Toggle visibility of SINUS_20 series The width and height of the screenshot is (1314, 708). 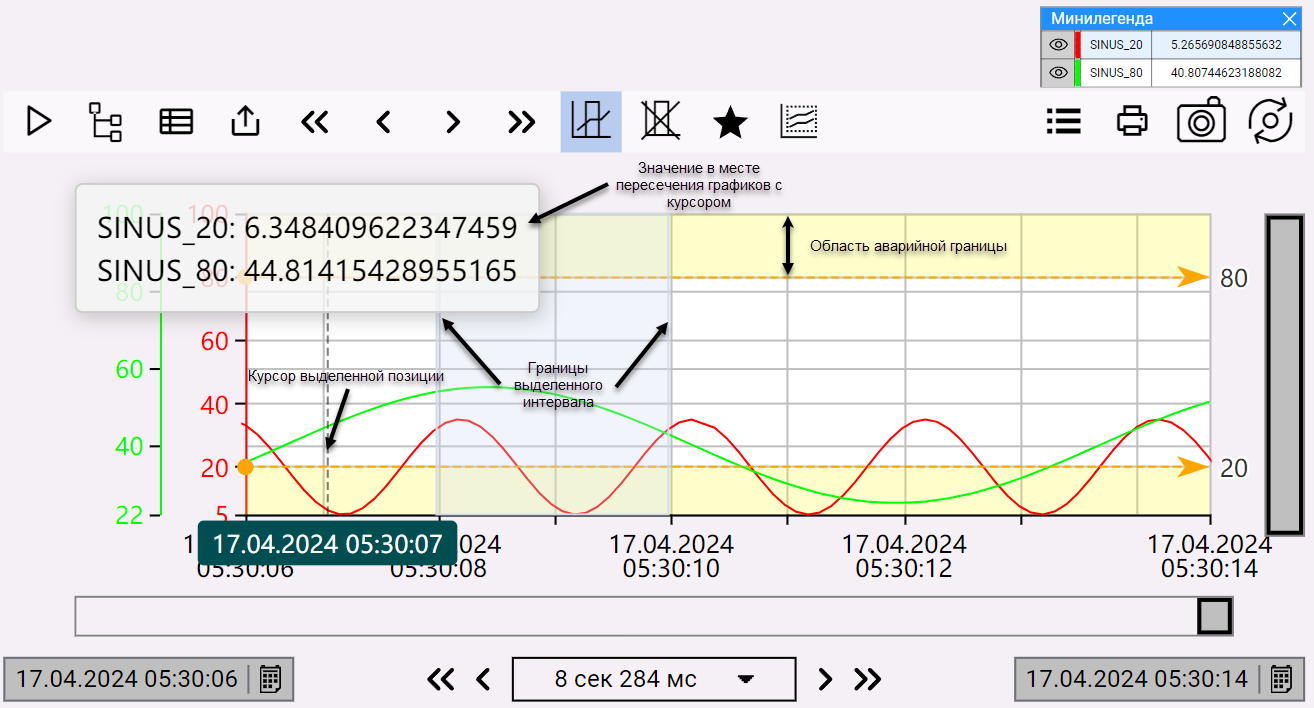point(1057,45)
